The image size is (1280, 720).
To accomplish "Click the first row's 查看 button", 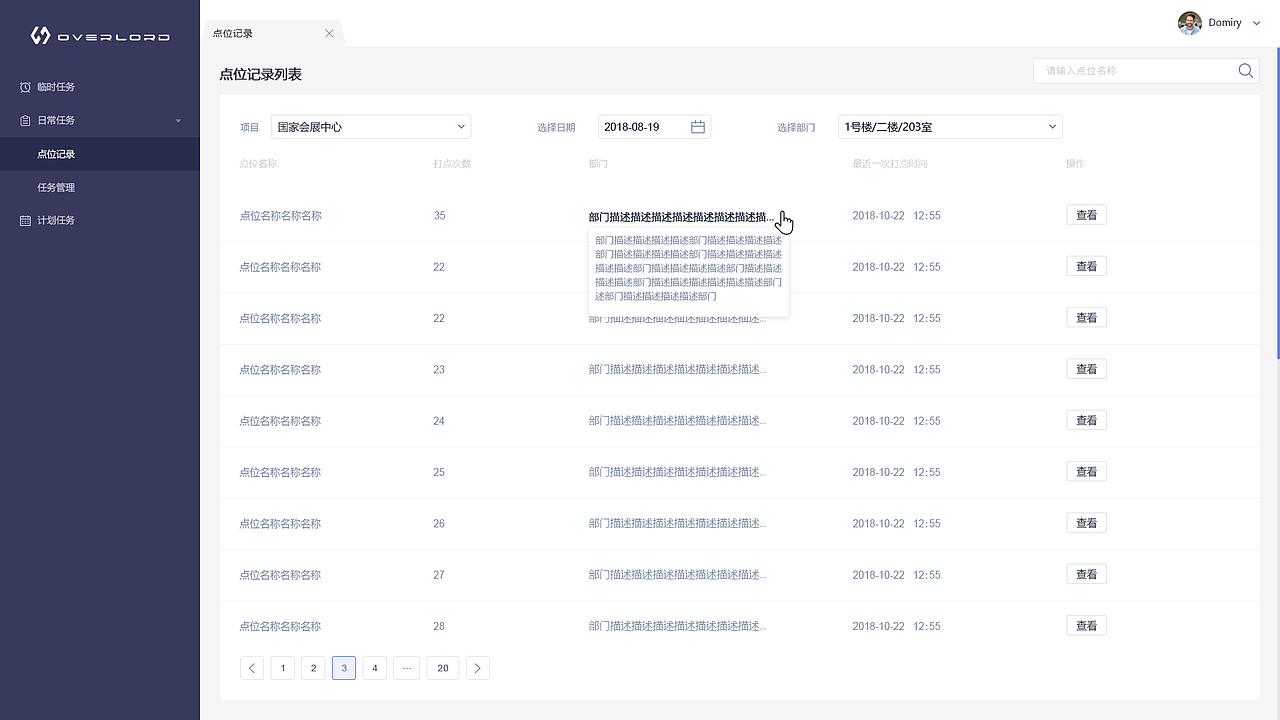I will click(1086, 214).
